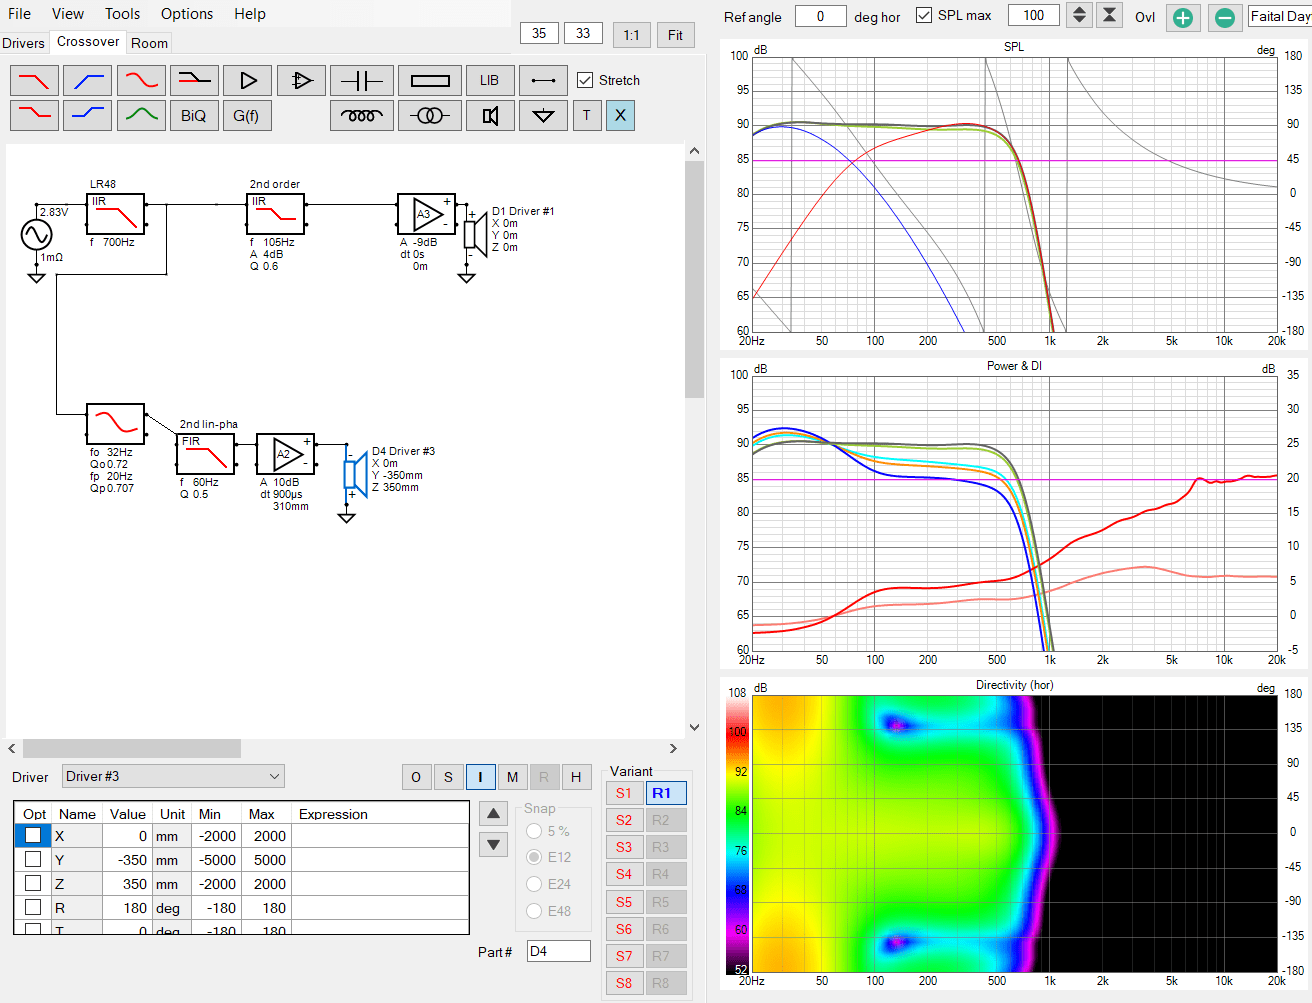Screen dimensions: 1312x1003
Task: Check the Opt box for R row
Action: click(33, 907)
